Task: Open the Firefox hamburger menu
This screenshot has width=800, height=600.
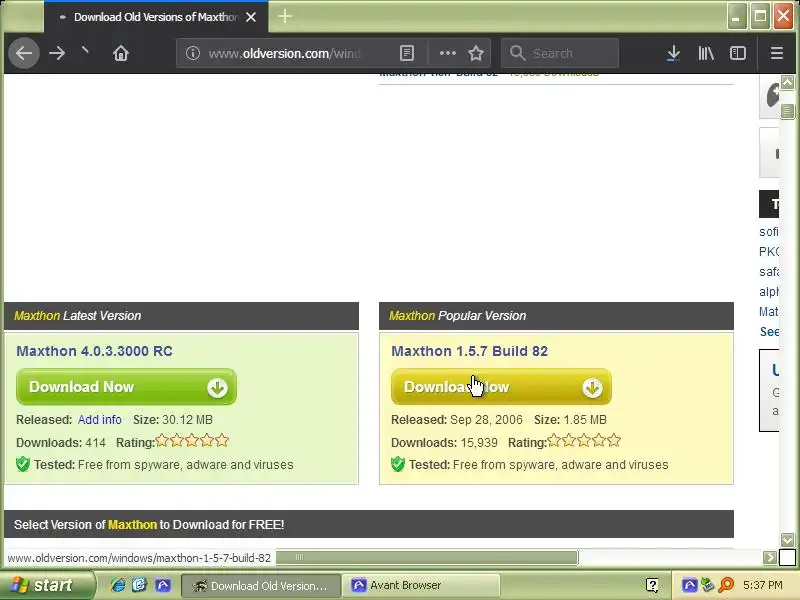Action: (x=777, y=53)
